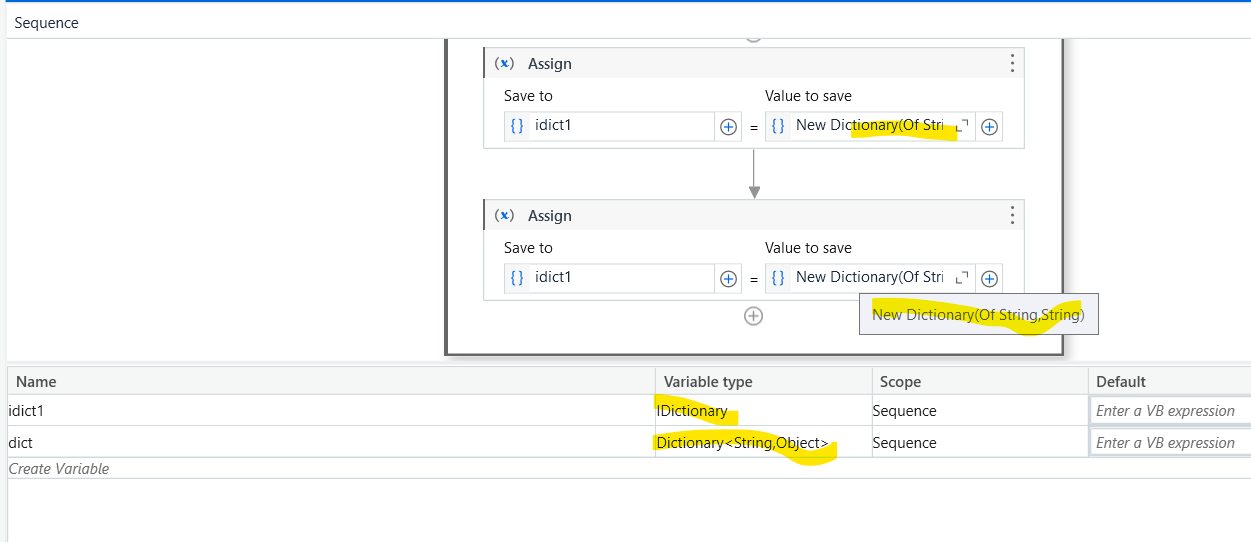Click Default value field for dict variable
Screen dimensions: 1251x542
coord(1168,443)
